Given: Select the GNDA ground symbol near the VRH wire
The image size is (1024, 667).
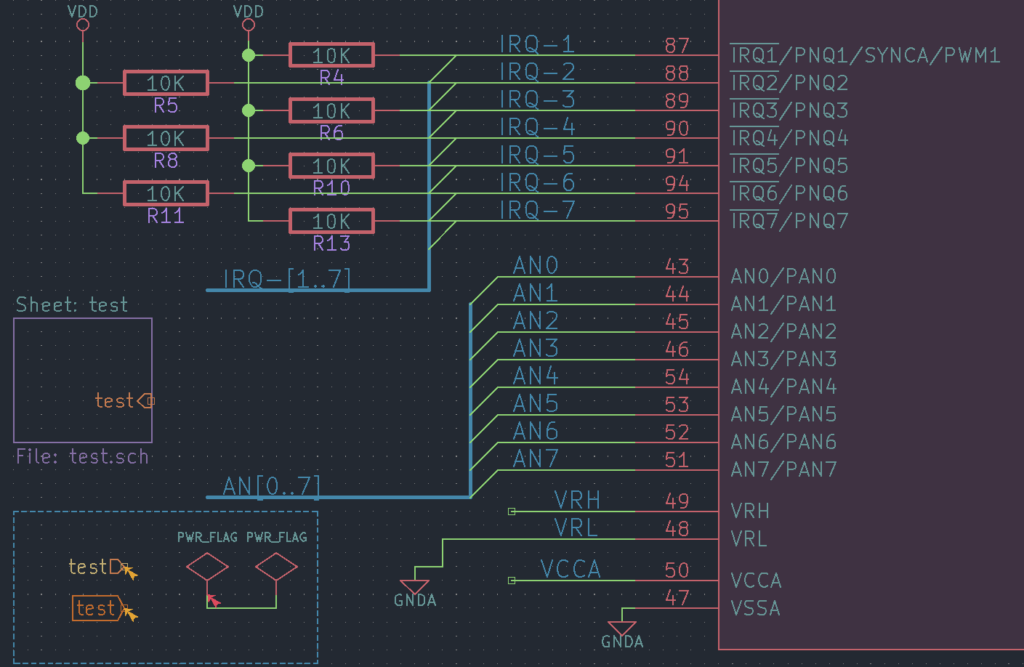Looking at the screenshot, I should [414, 585].
